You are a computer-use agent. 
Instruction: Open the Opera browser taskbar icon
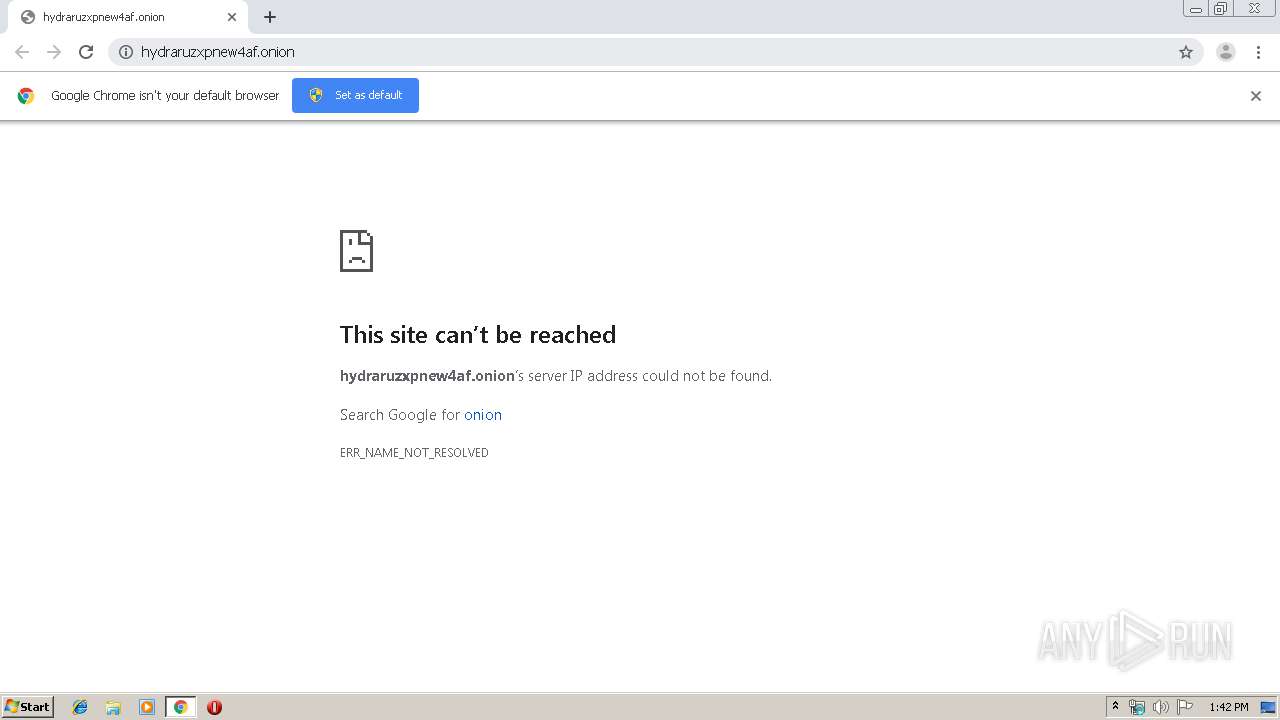click(214, 707)
